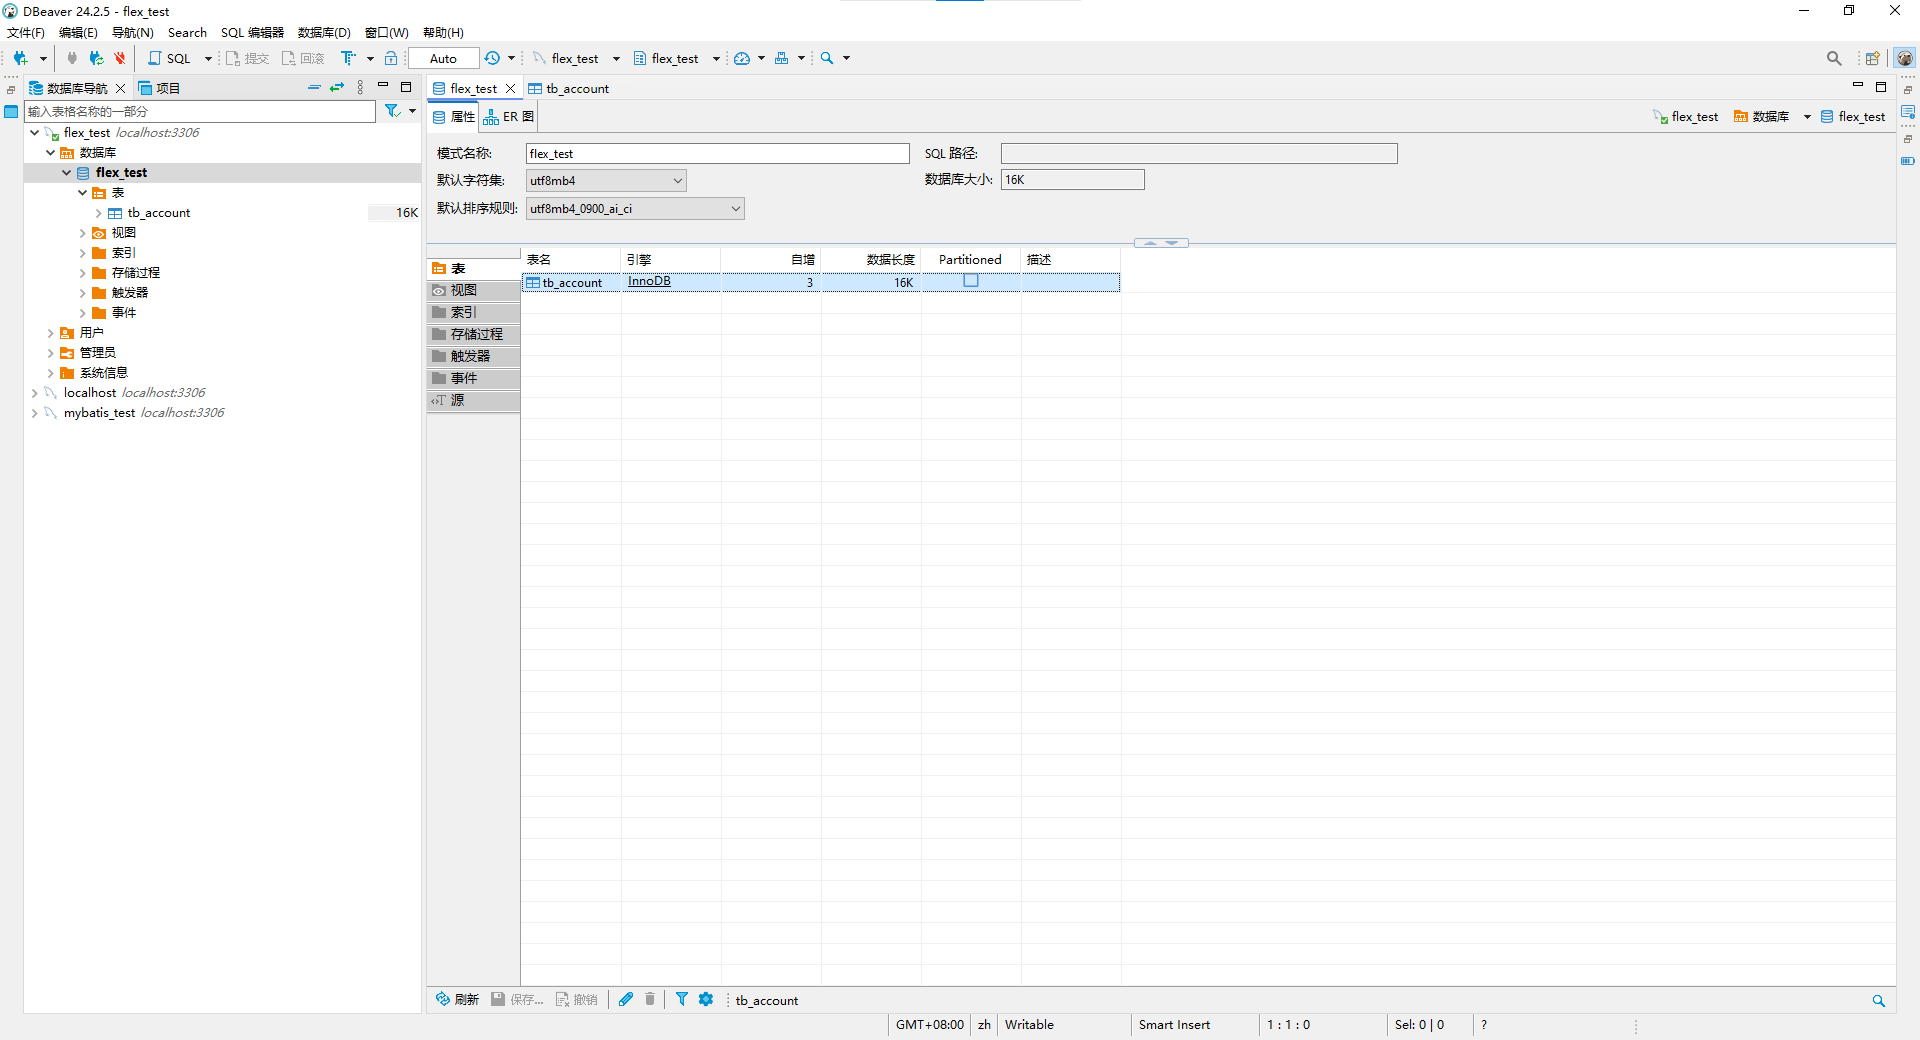Click the 数据长度 column header
This screenshot has width=1920, height=1040.
click(871, 259)
